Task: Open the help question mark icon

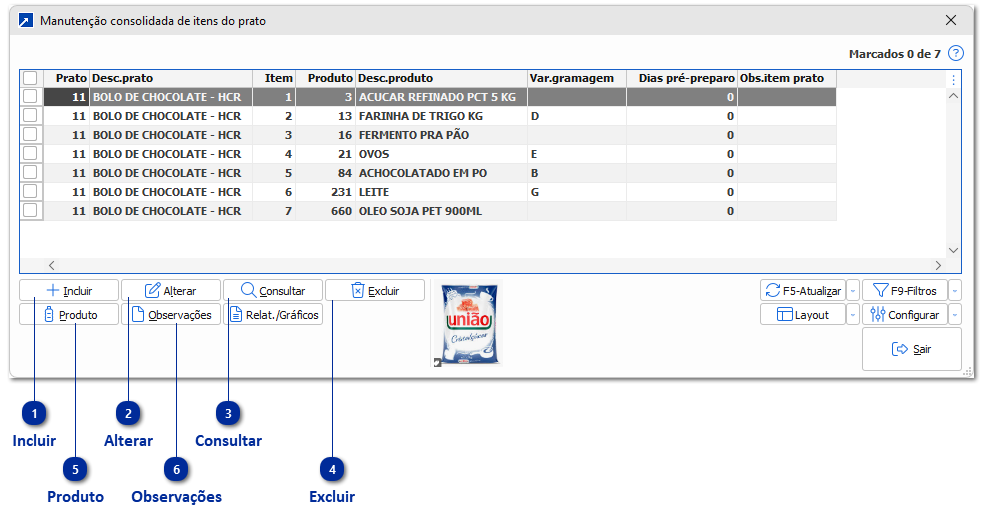Action: click(955, 53)
